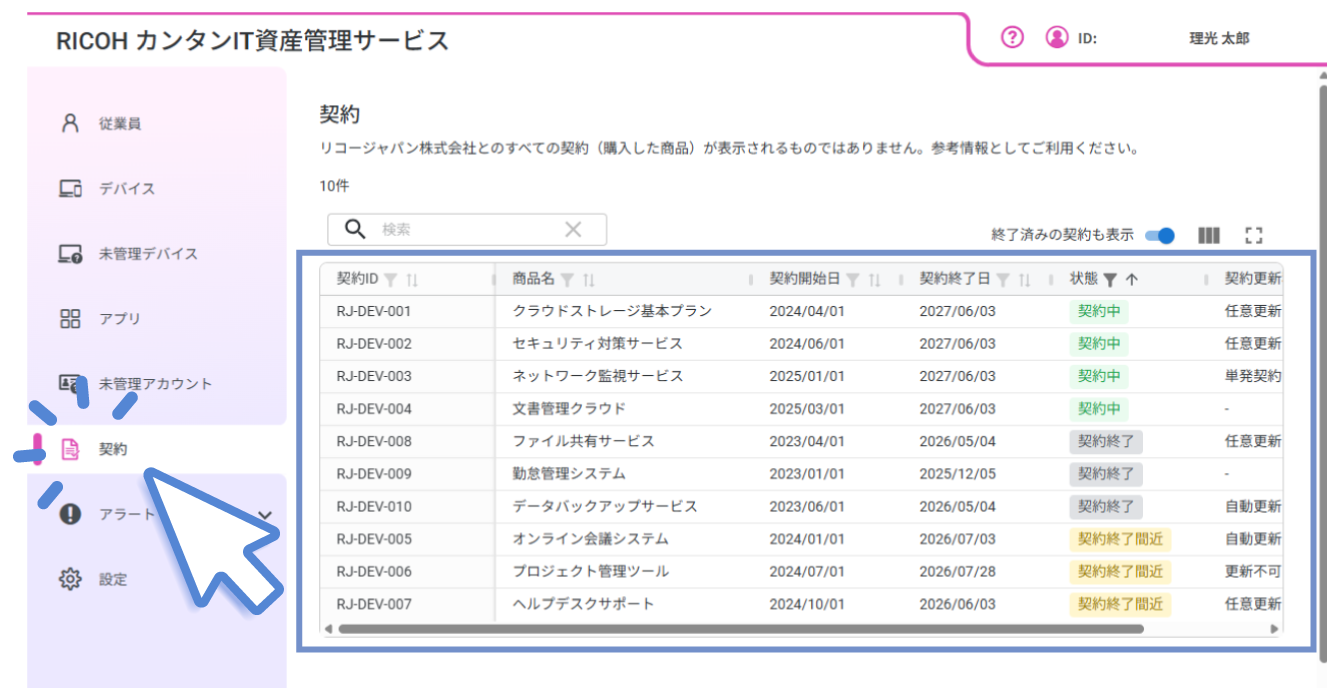Image resolution: width=1340 pixels, height=700 pixels.
Task: Click the 10件 record count
Action: click(x=334, y=186)
